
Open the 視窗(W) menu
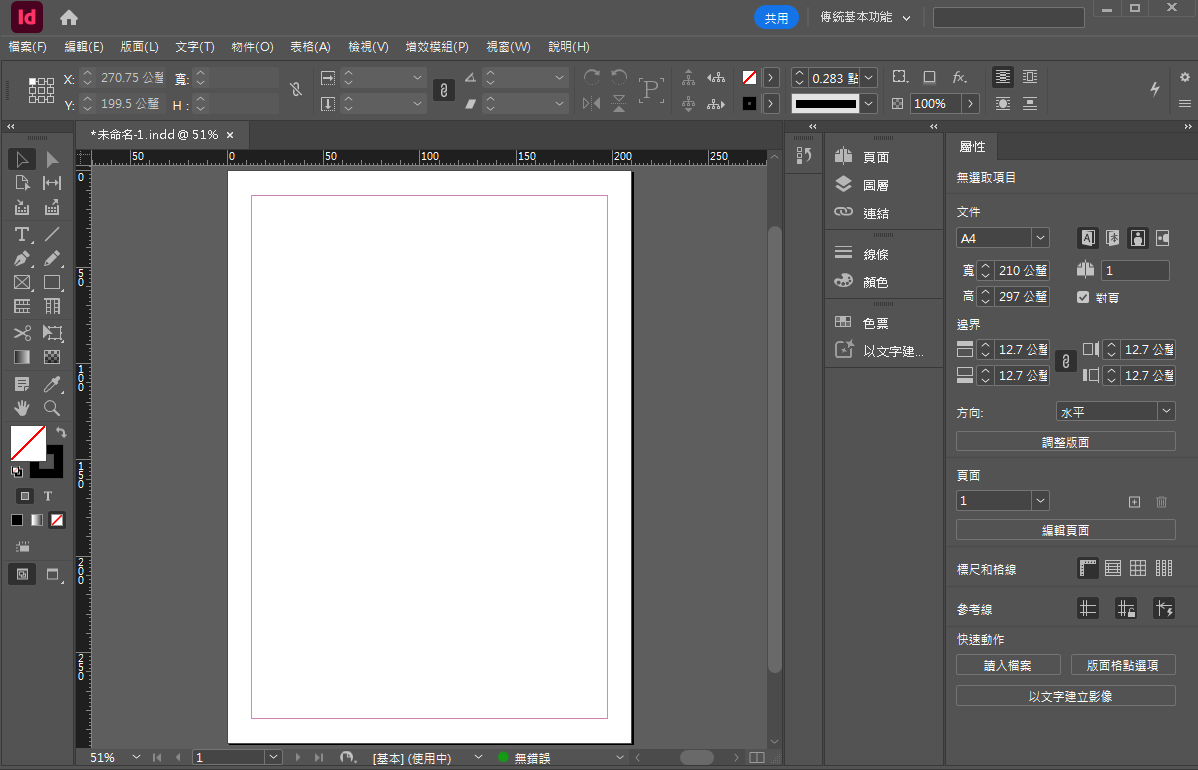[x=508, y=47]
